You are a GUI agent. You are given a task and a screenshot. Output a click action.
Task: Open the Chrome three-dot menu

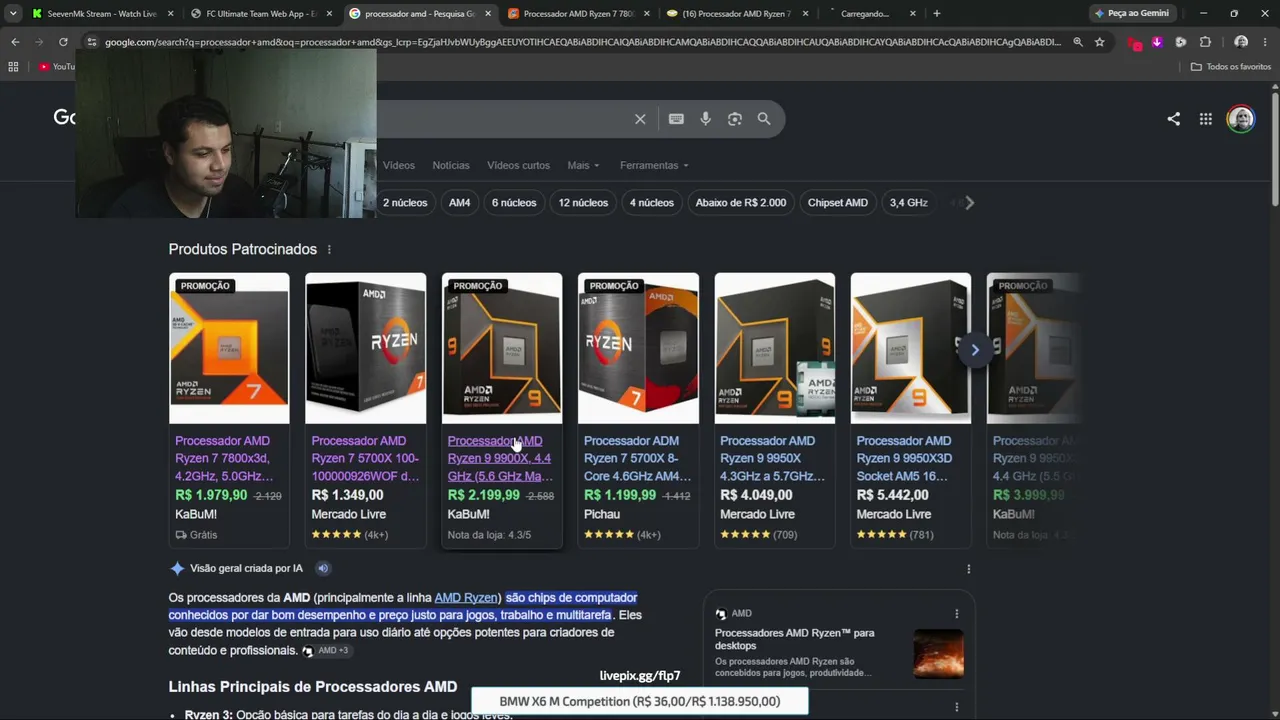pos(1266,42)
